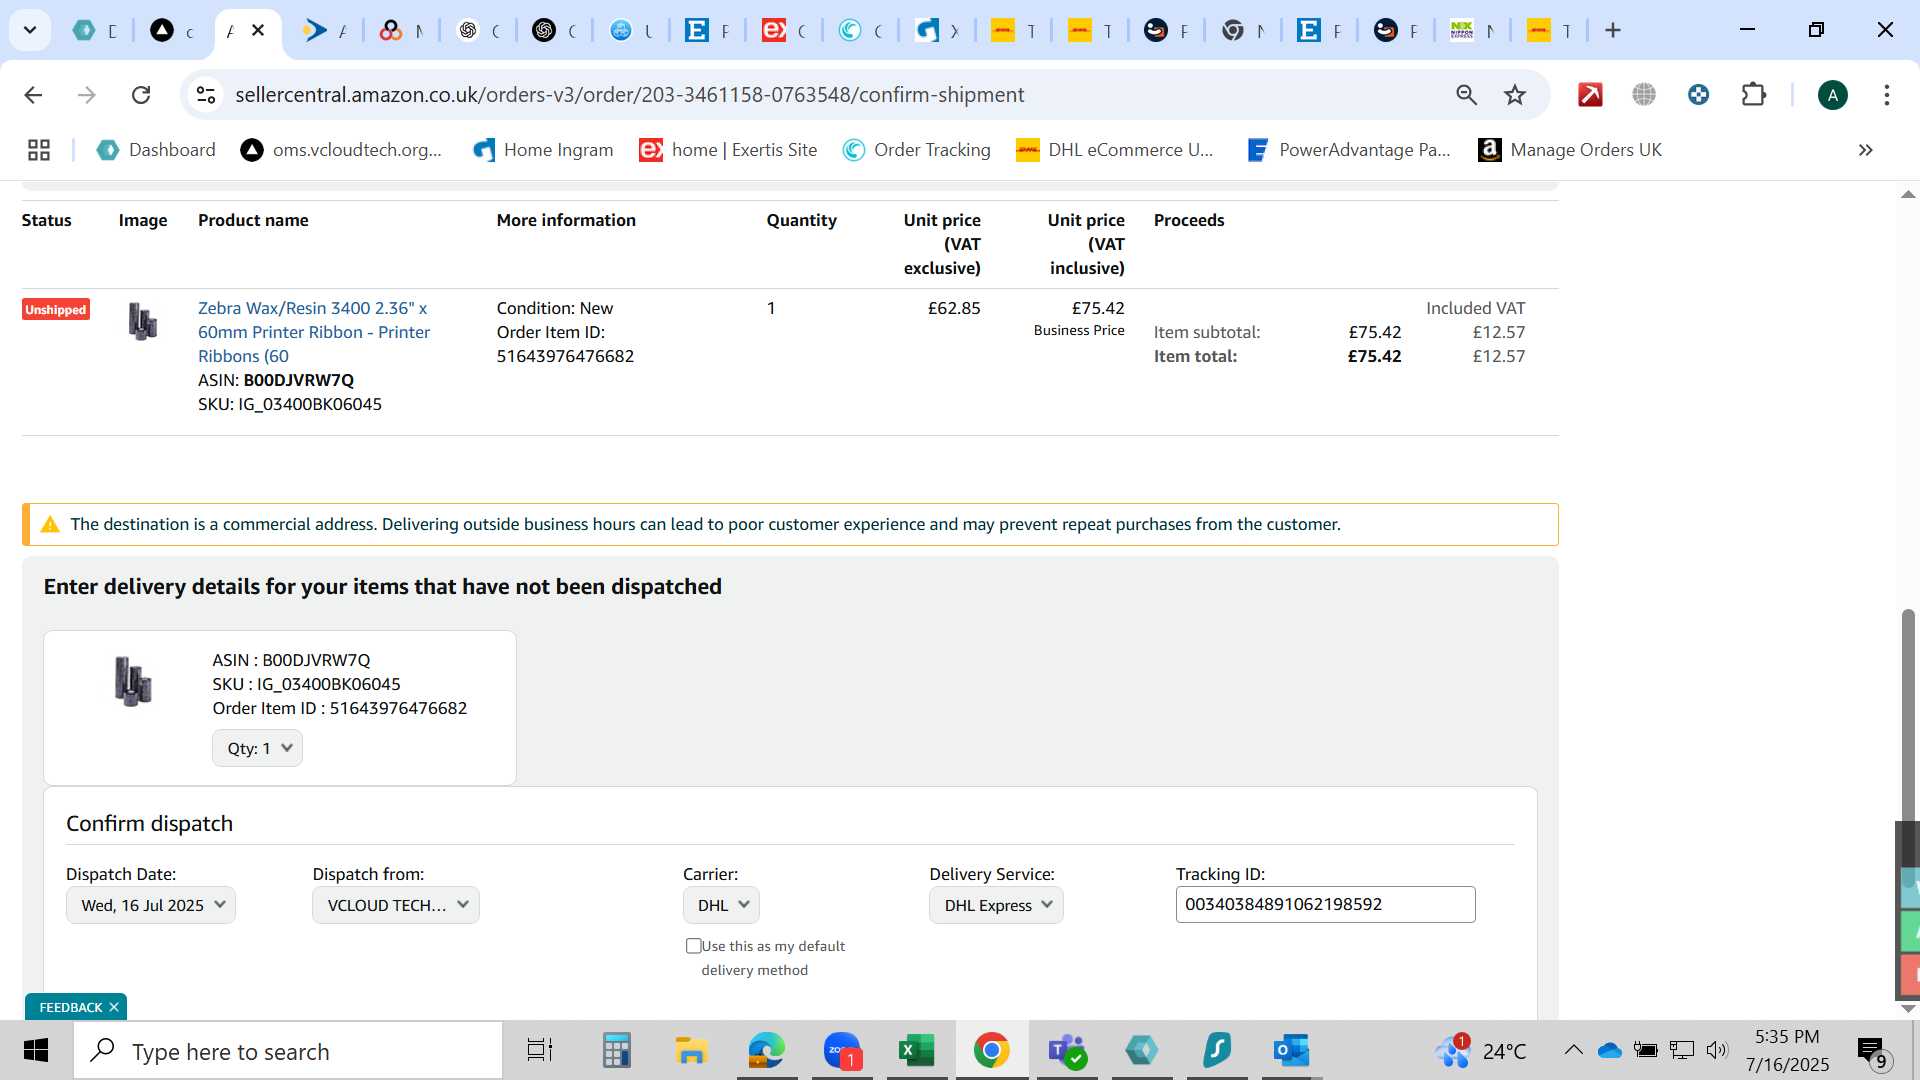Open oms.vcloudtech.org bookmark
Image resolution: width=1920 pixels, height=1080 pixels.
click(341, 150)
